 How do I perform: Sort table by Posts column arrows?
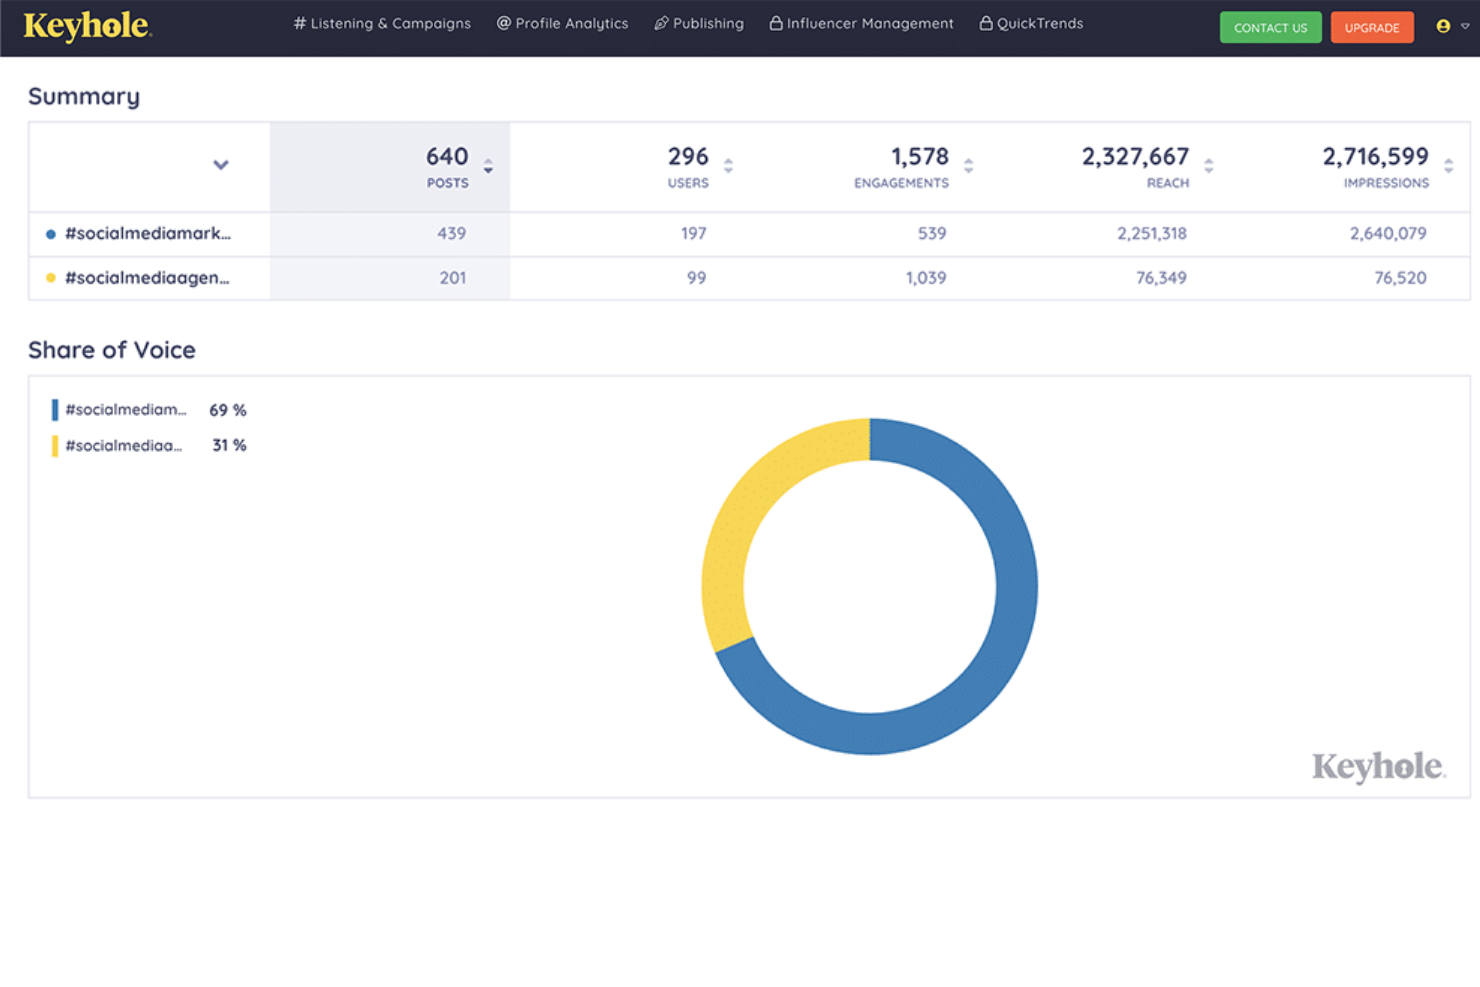coord(488,166)
